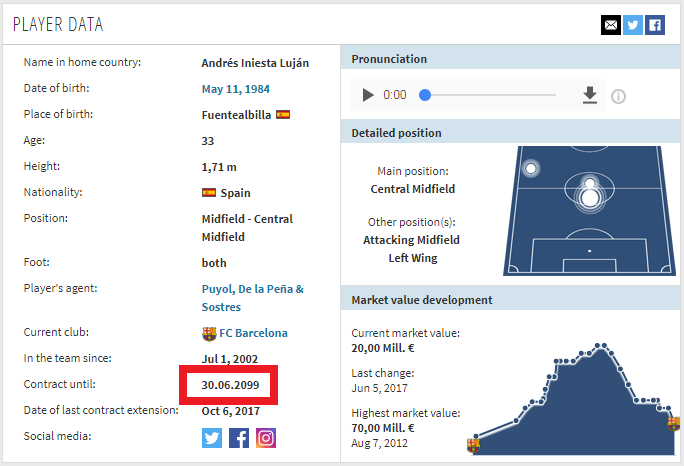The height and width of the screenshot is (466, 684).
Task: Click the Barcelona crest at market chart start
Action: tap(473, 446)
